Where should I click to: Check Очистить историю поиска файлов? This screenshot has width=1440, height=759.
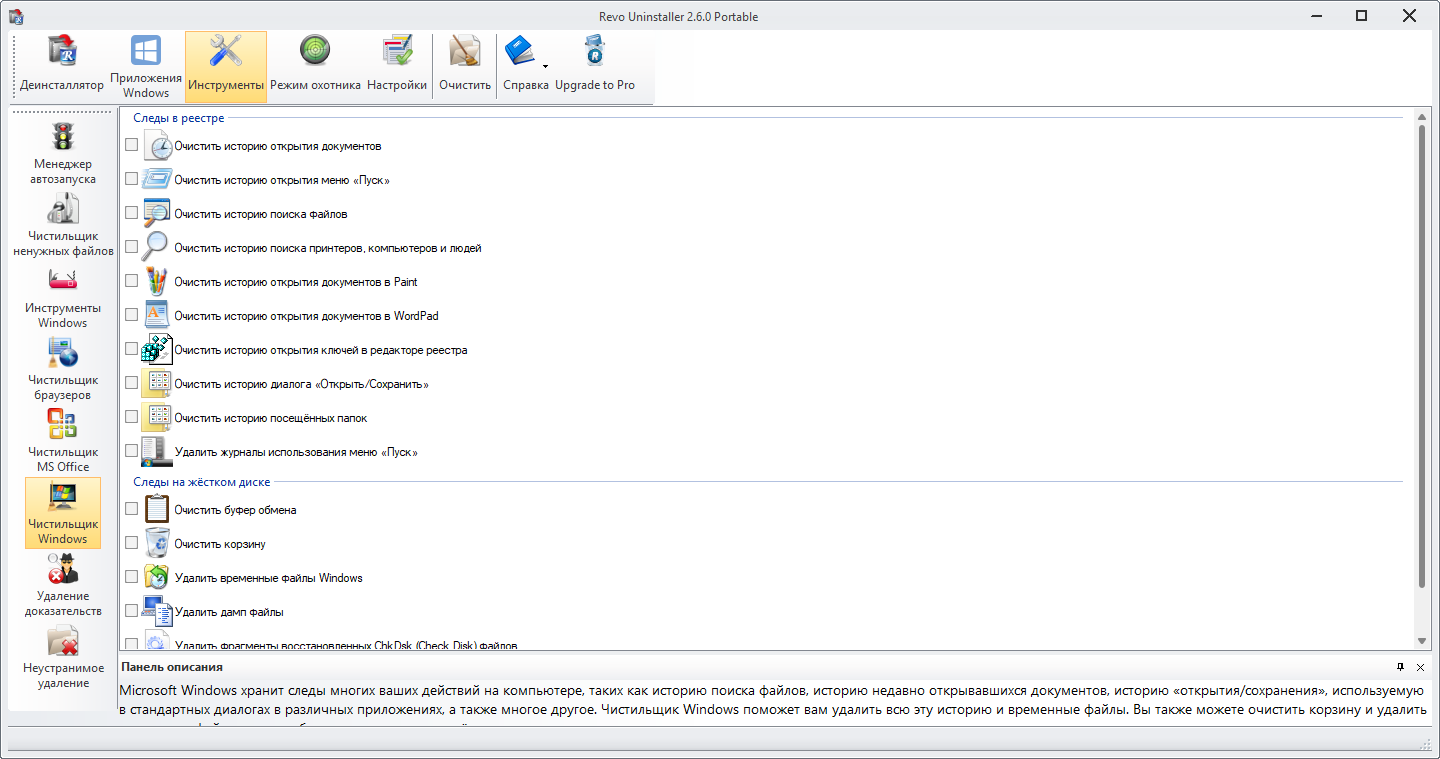pyautogui.click(x=131, y=213)
